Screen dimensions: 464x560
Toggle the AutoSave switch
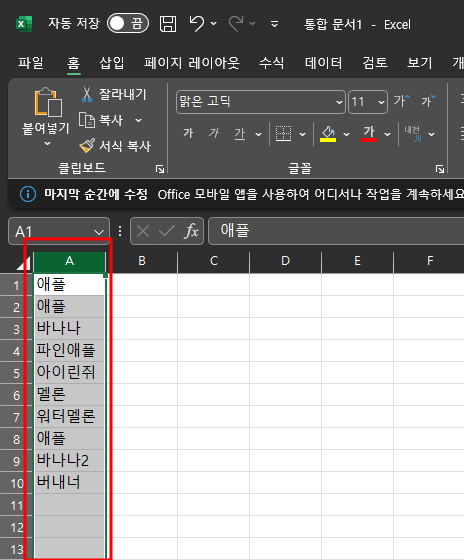[x=128, y=24]
